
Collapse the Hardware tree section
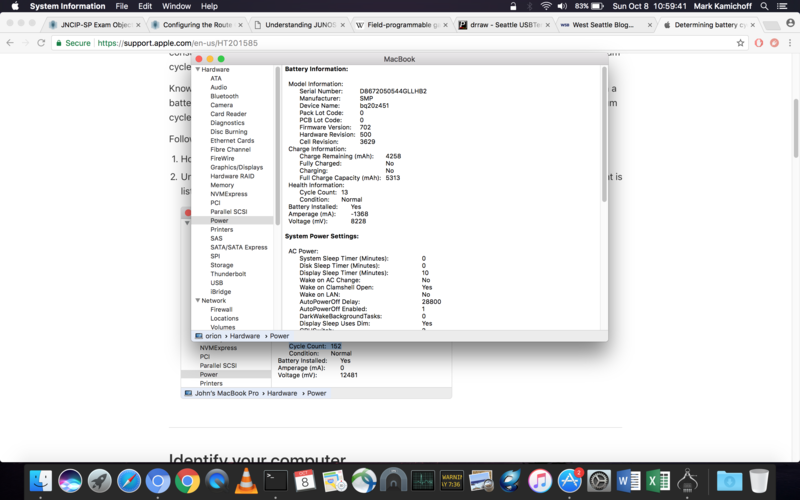[198, 69]
